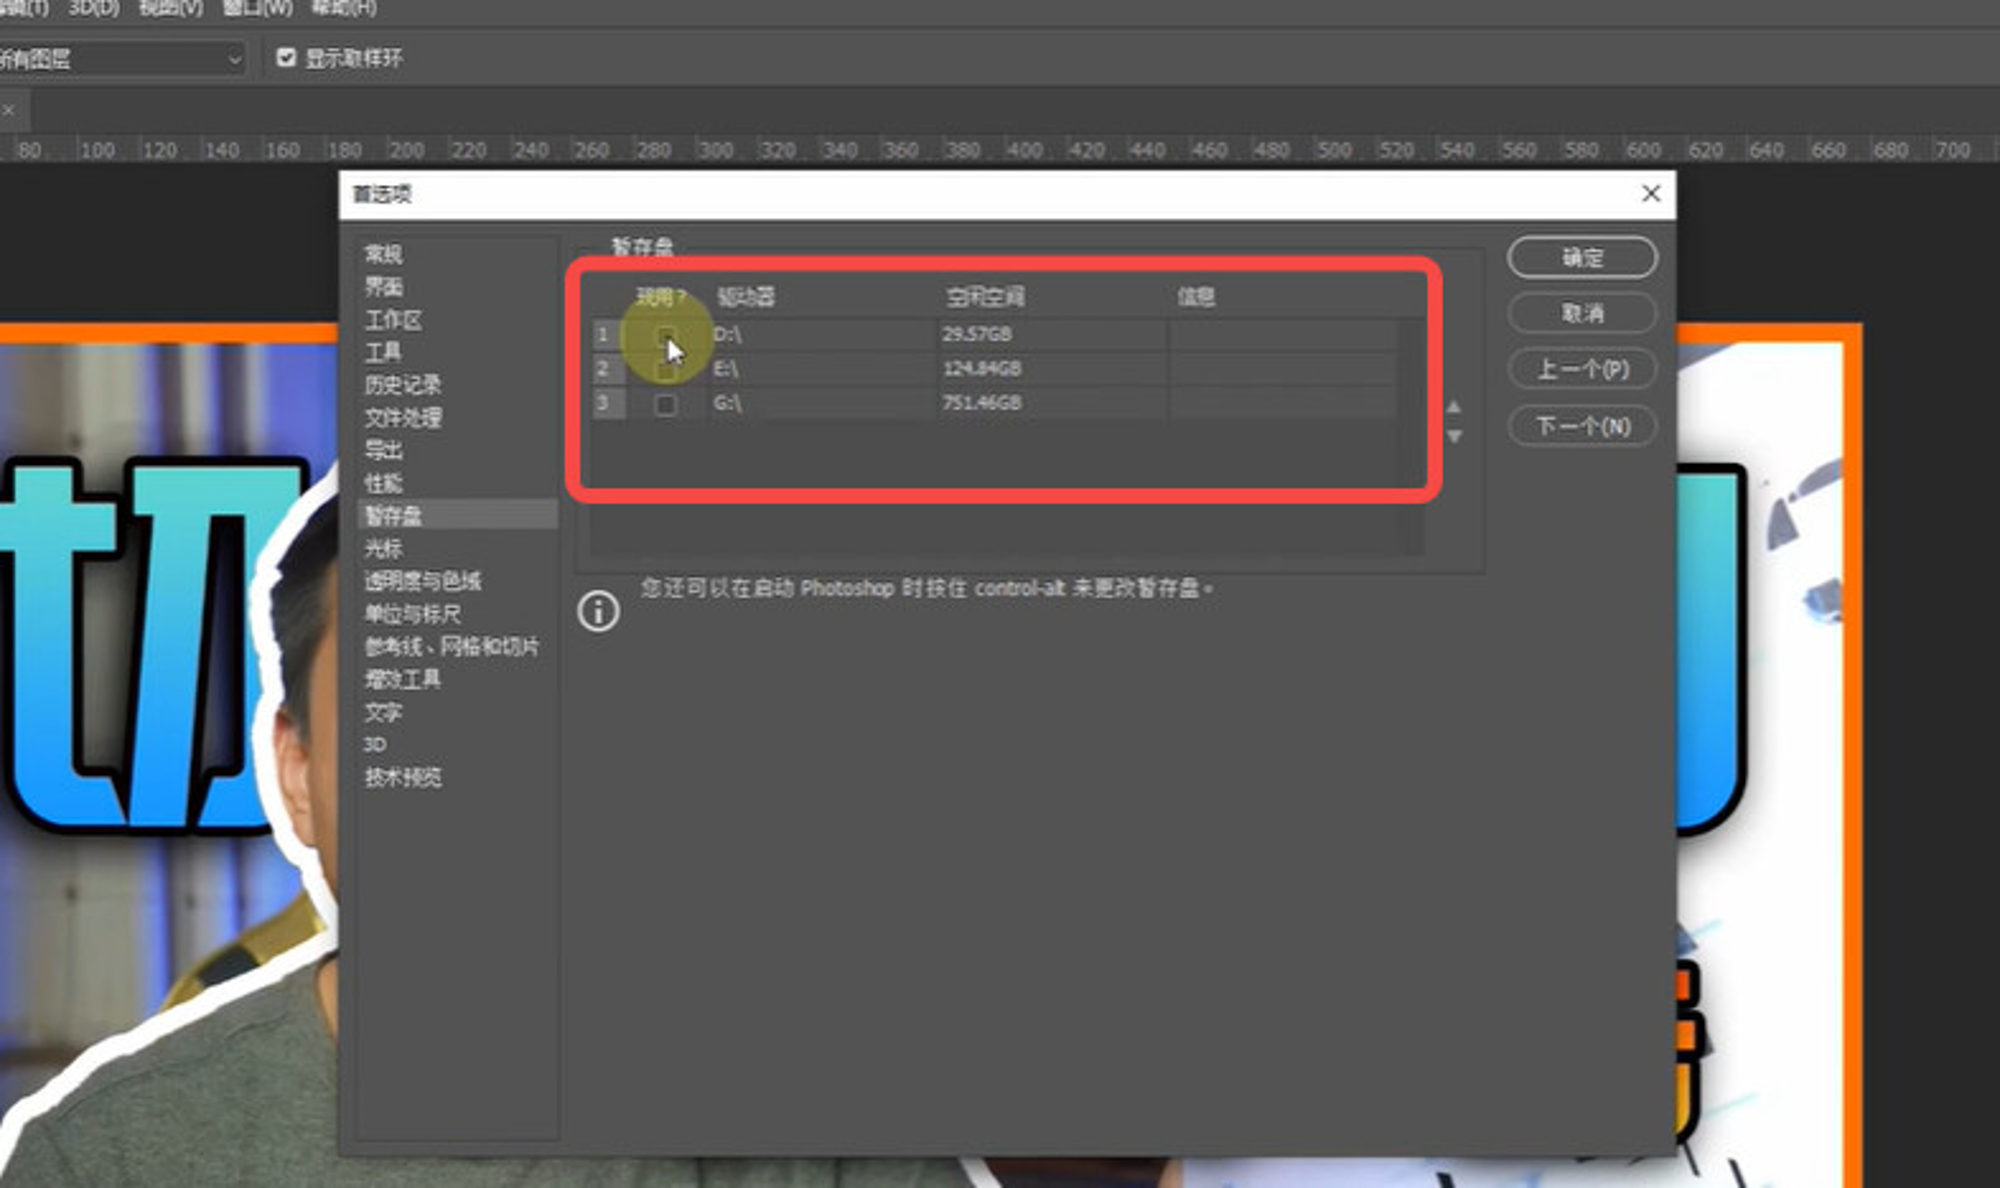Open the 3D(D) menu
This screenshot has width=2000, height=1188.
93,8
